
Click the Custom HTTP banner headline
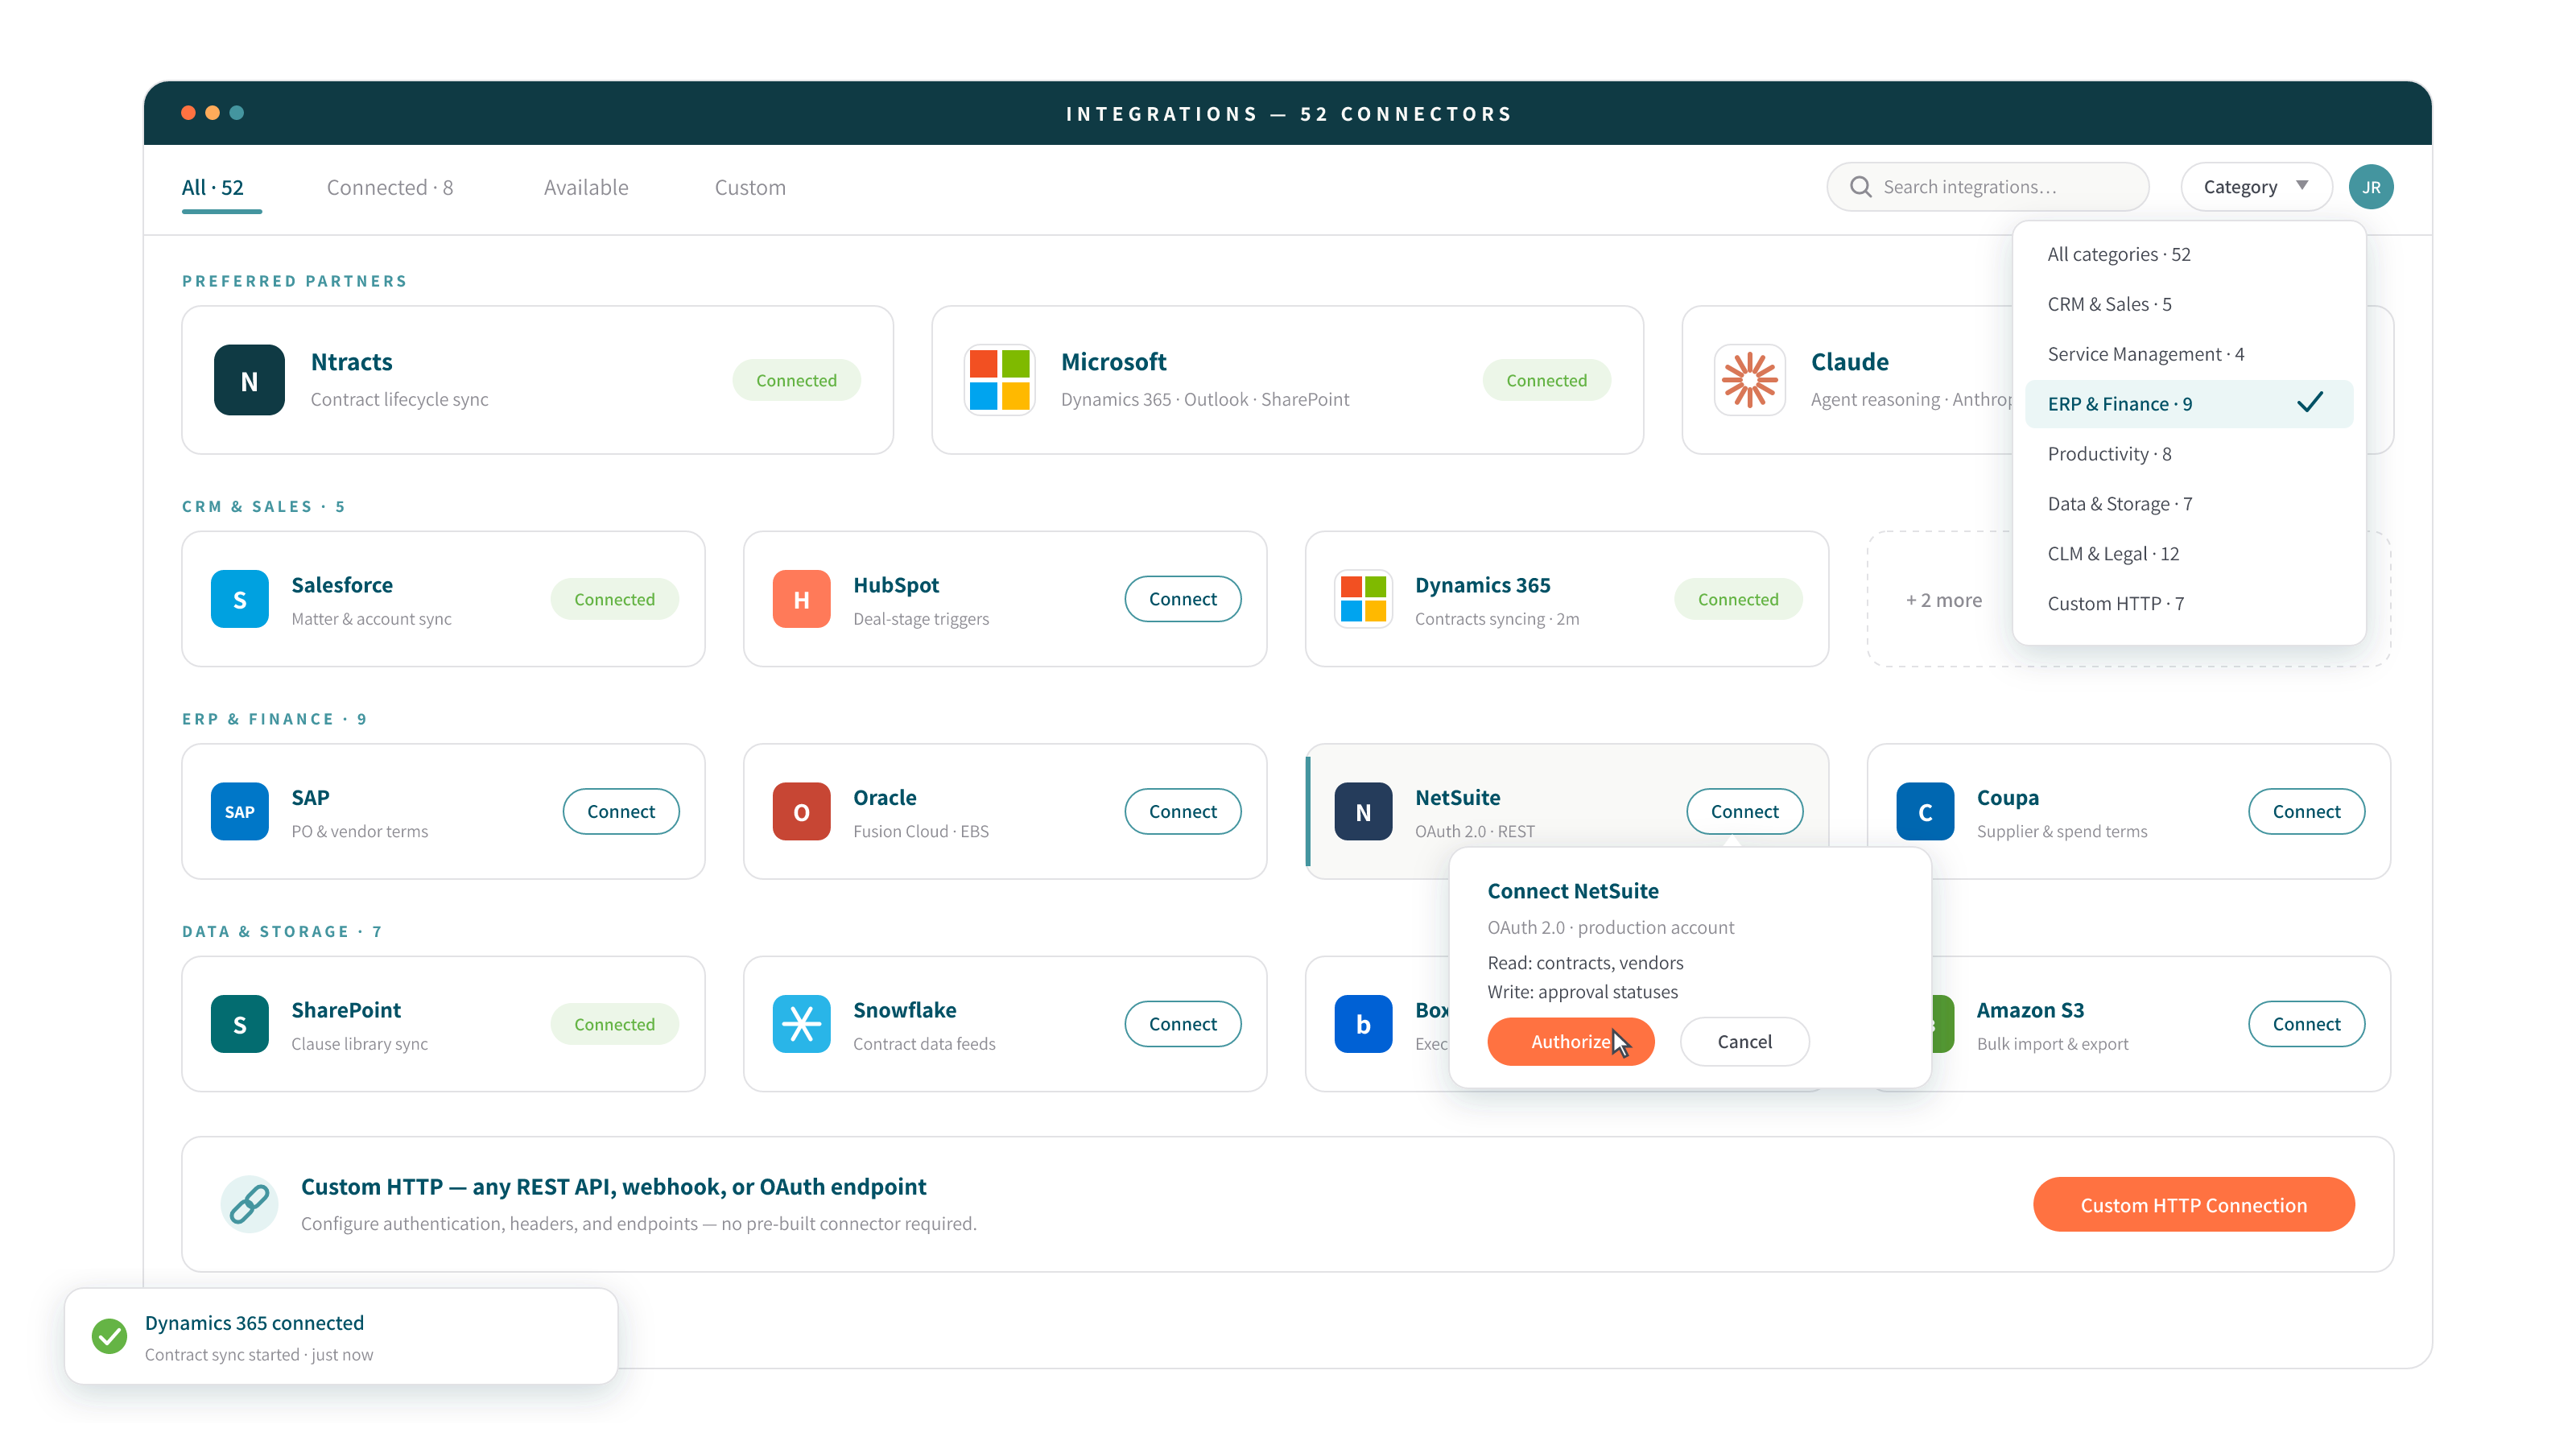click(613, 1186)
